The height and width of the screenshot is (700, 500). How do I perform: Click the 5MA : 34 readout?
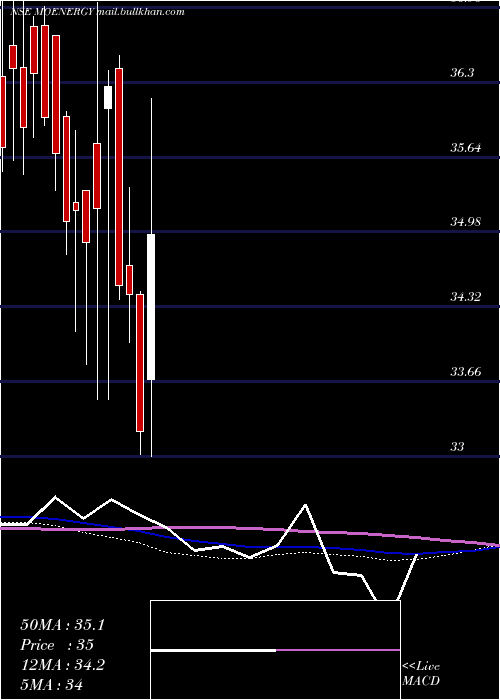(51, 685)
